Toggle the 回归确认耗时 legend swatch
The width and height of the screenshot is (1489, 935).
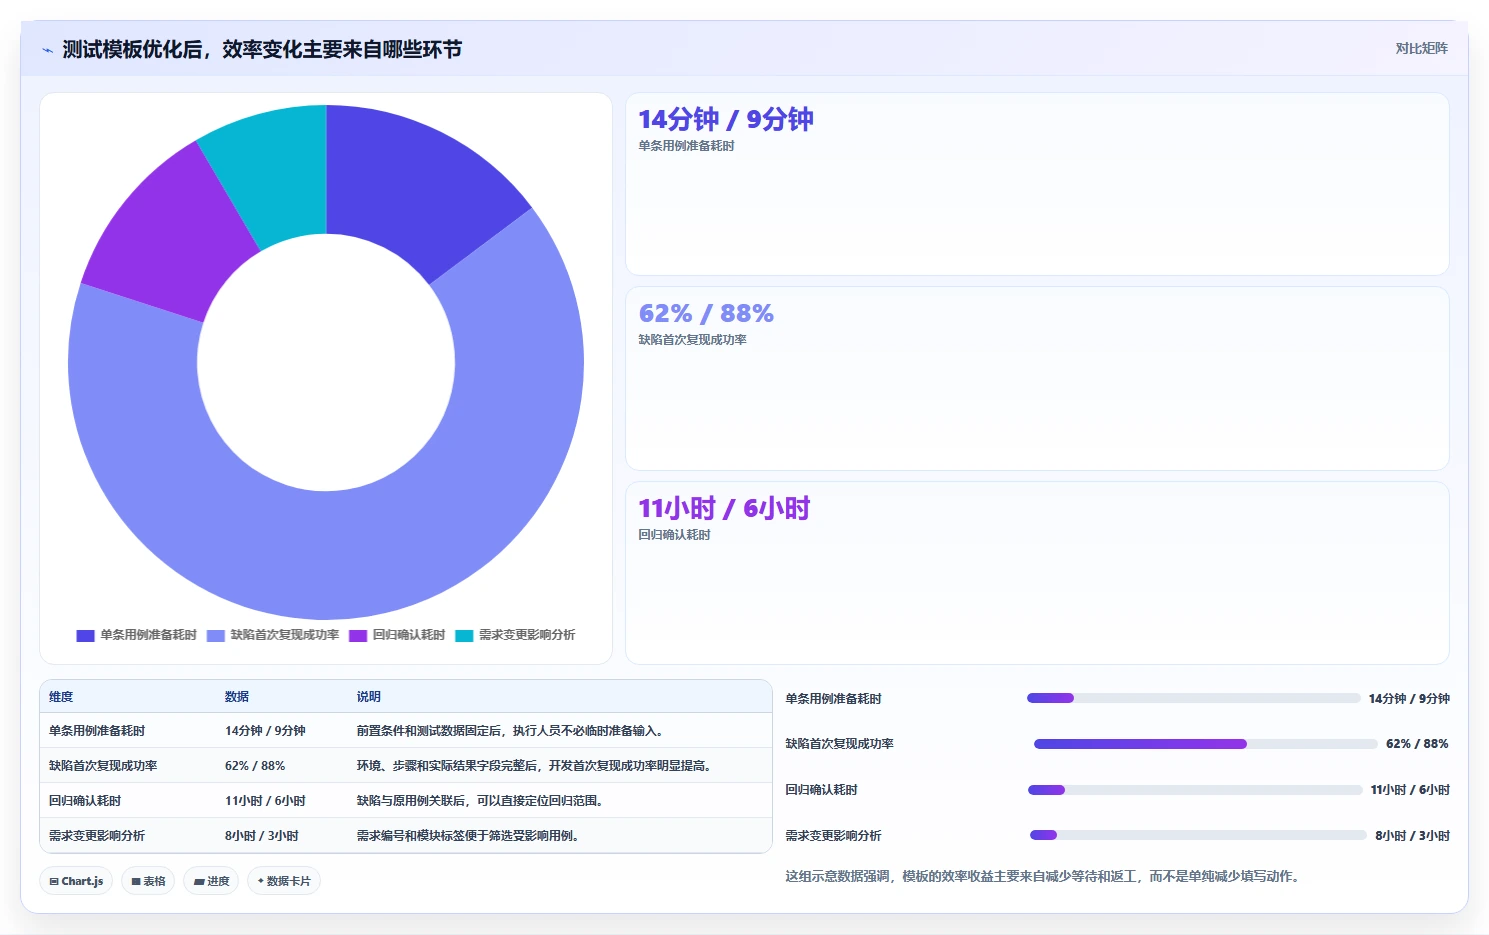coord(358,635)
